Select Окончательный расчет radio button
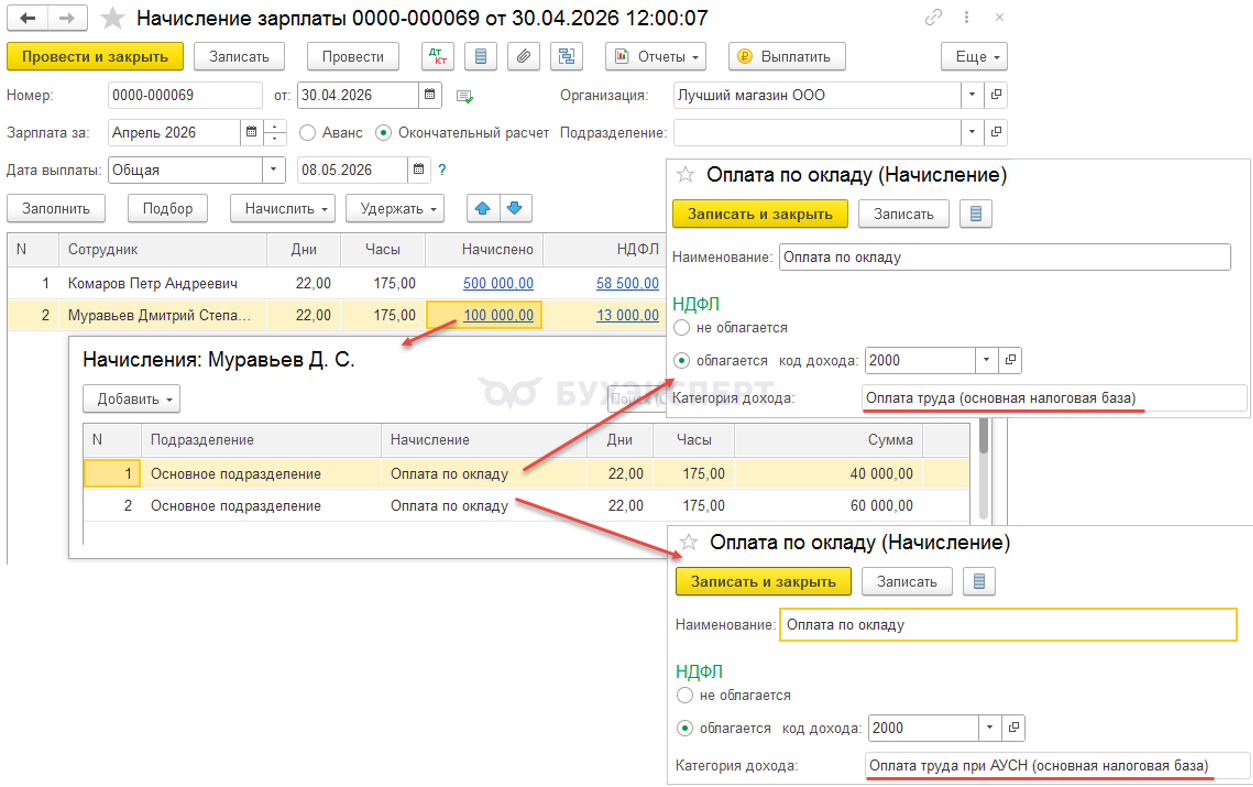Viewport: 1253px width, 787px height. pyautogui.click(x=383, y=132)
